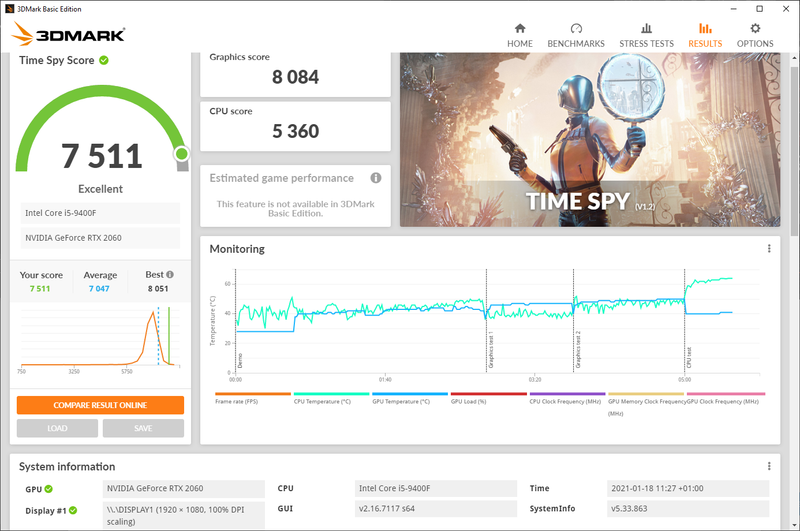This screenshot has width=800, height=531.
Task: Click the CPU value in System information
Action: 436,488
